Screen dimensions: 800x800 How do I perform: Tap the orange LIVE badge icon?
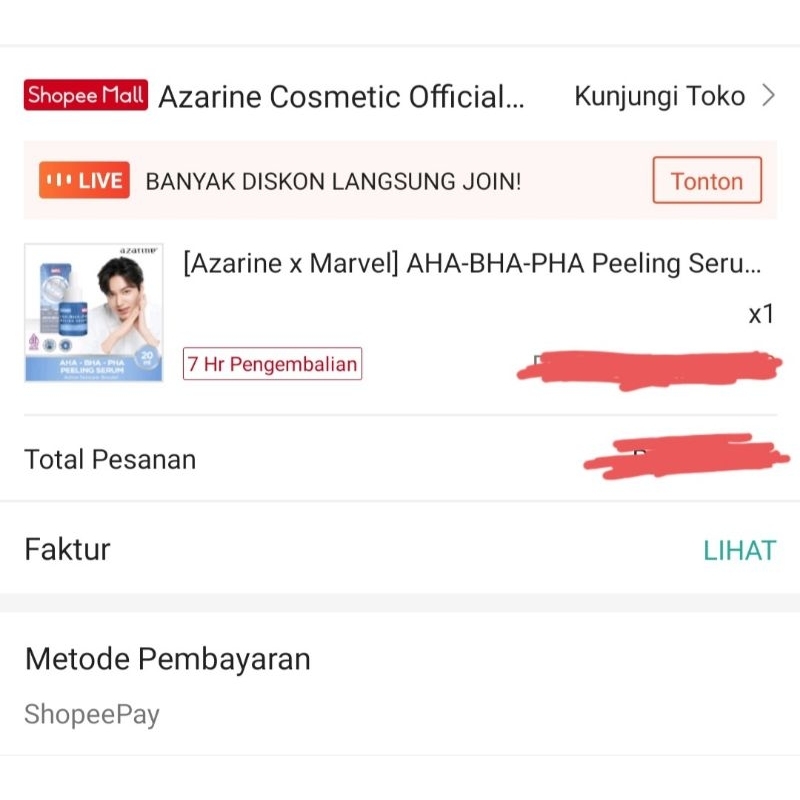tap(84, 181)
